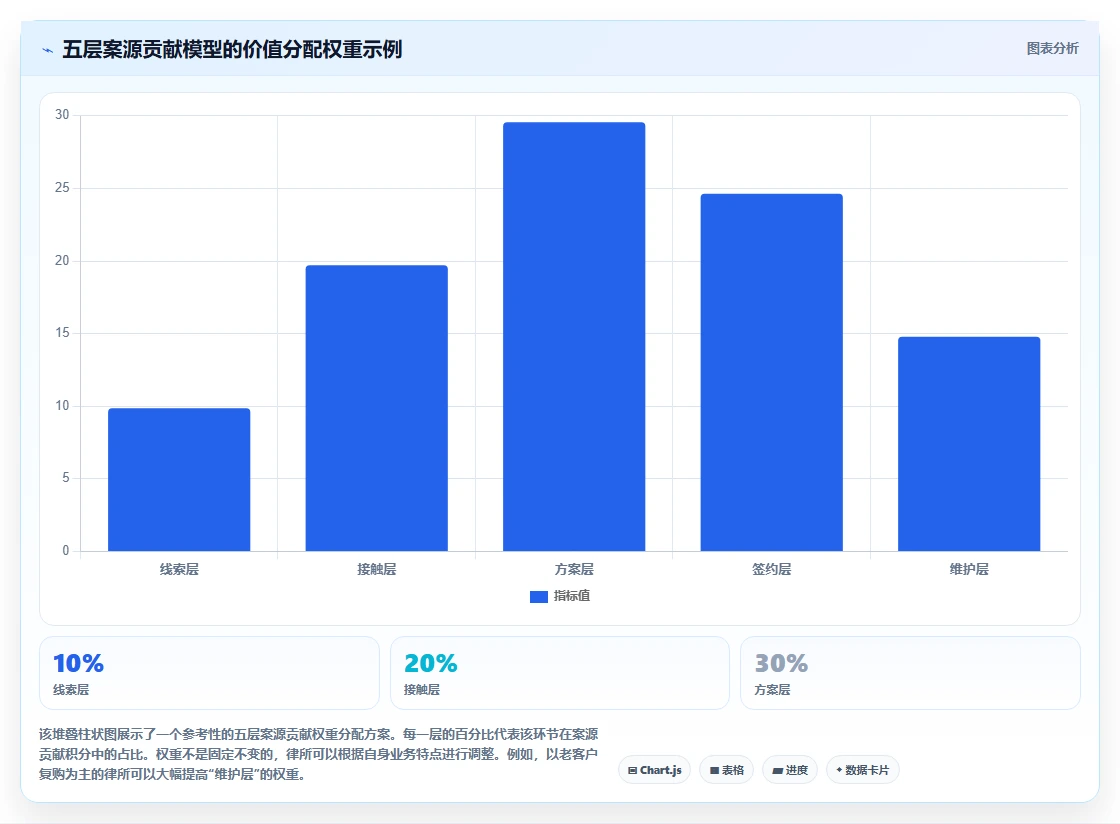Click the y-axis value 25

tap(62, 187)
